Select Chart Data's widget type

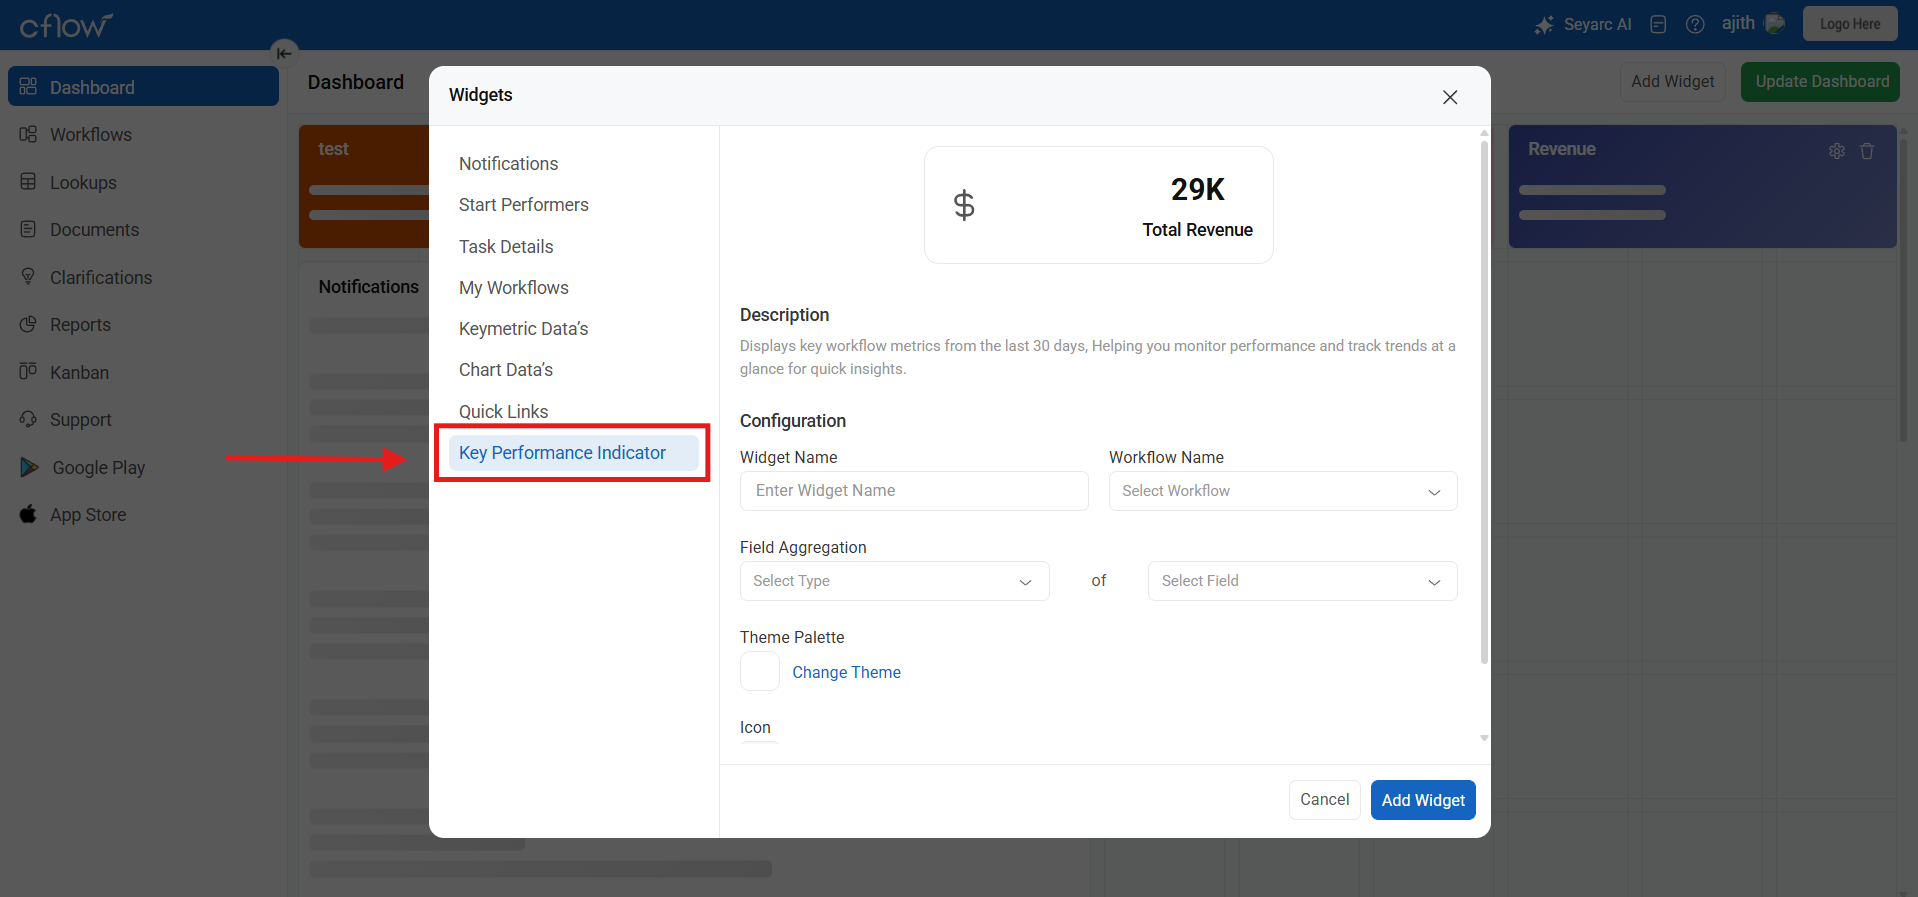(x=506, y=370)
